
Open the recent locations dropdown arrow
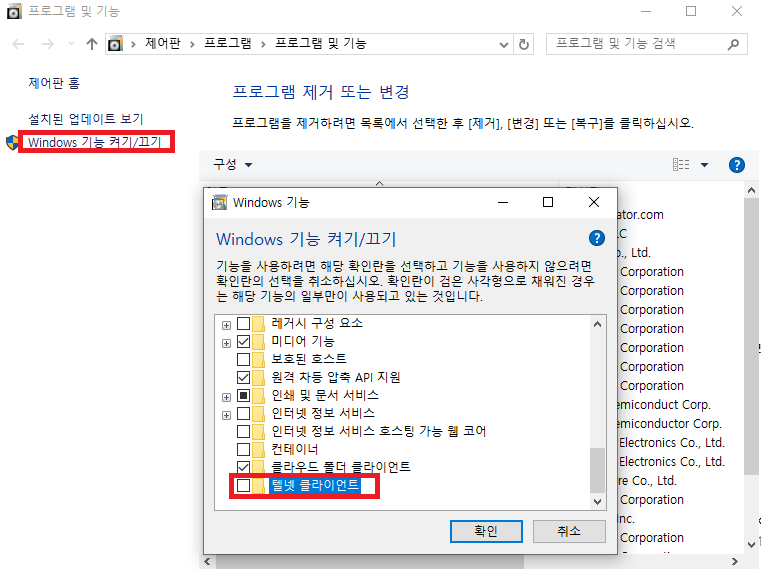pyautogui.click(x=71, y=44)
